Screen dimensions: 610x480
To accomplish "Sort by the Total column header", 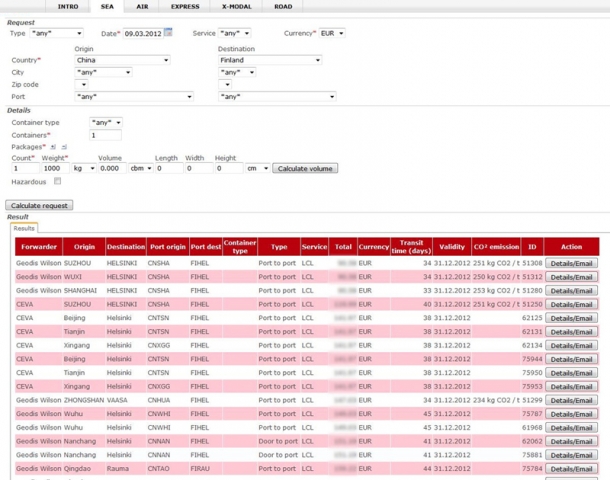I will coord(343,247).
